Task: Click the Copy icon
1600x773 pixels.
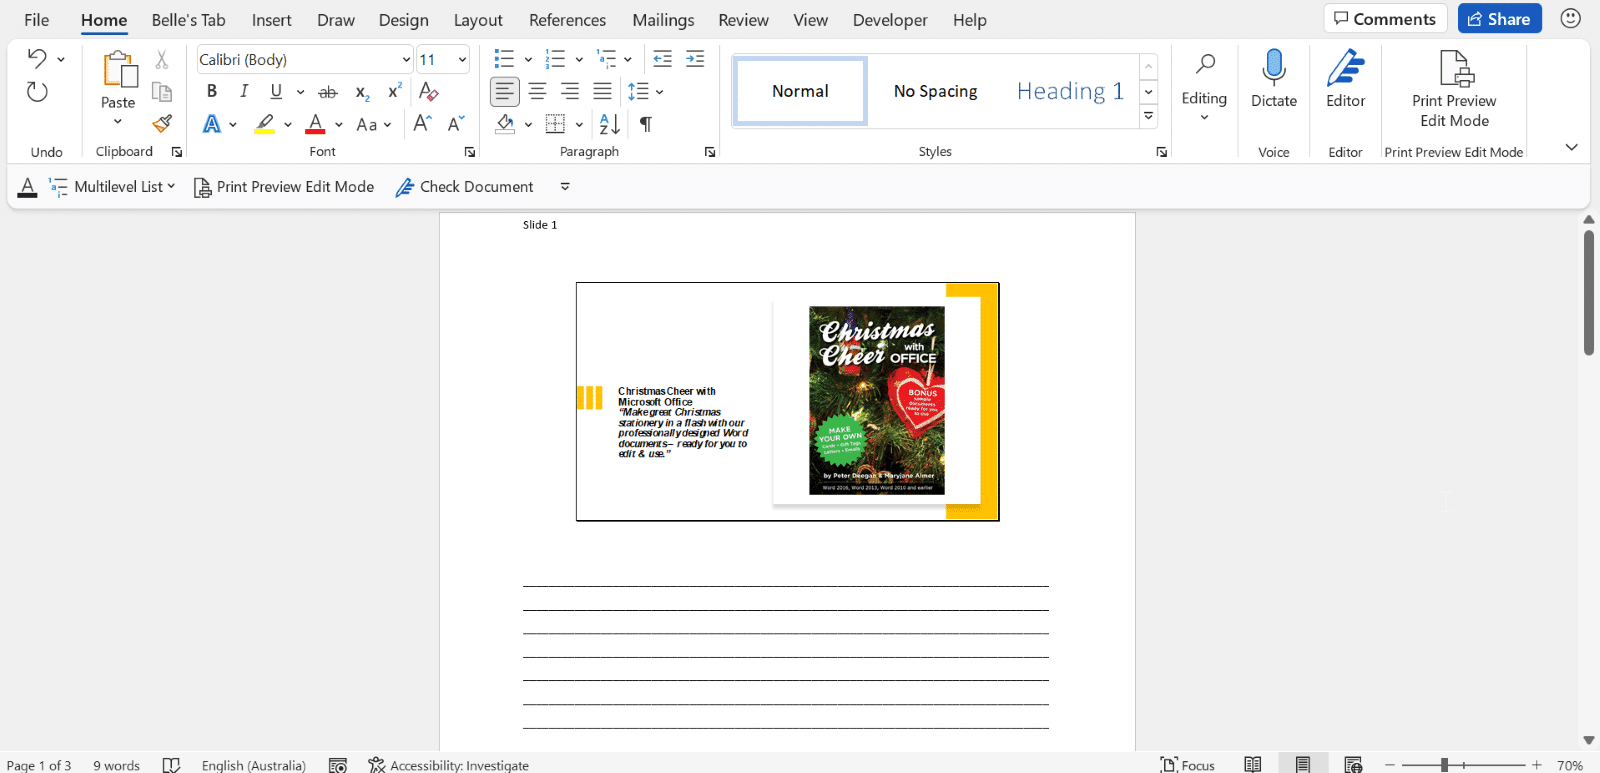Action: click(161, 92)
